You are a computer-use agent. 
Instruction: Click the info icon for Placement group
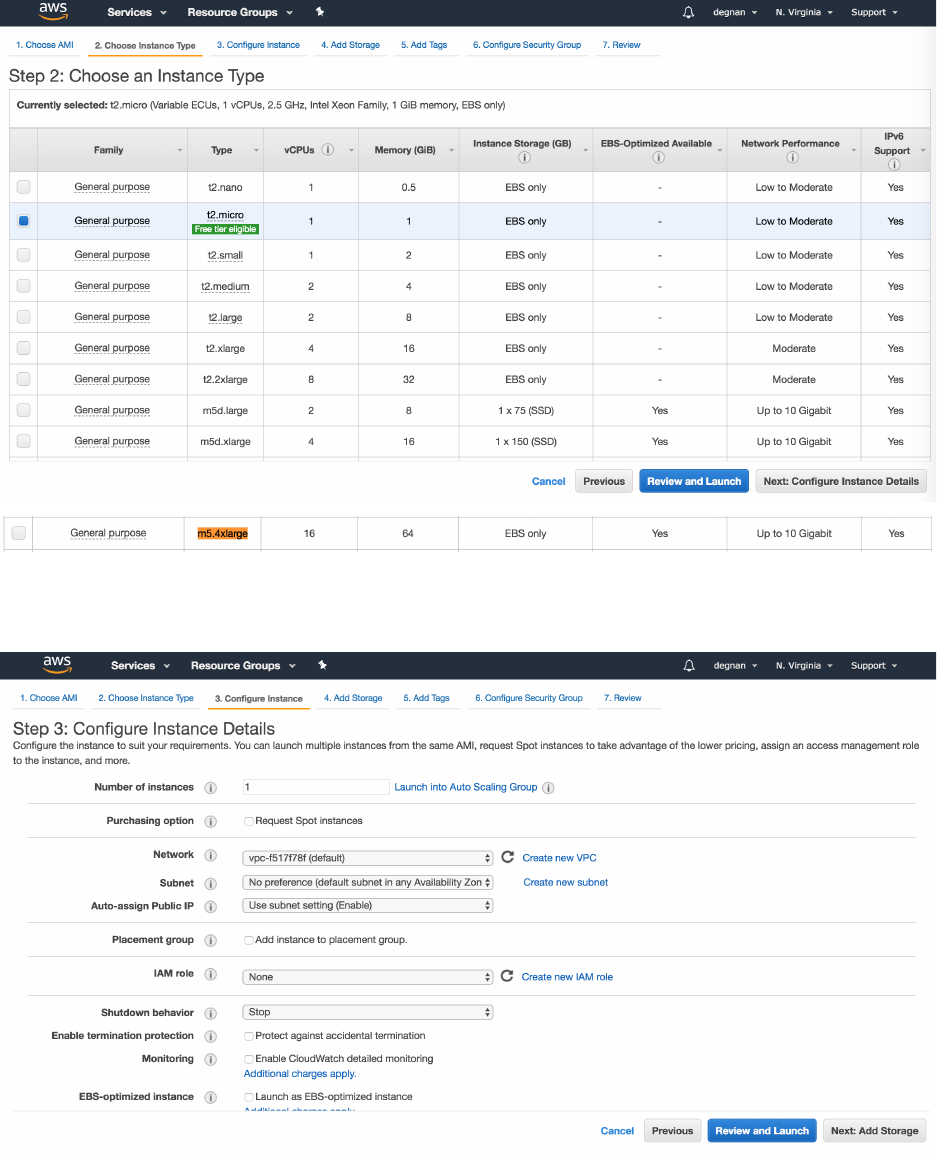[x=211, y=940]
